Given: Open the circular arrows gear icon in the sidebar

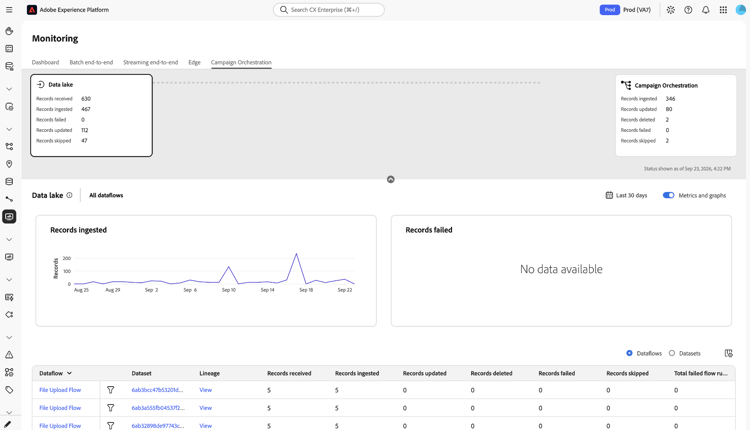Looking at the screenshot, I should [x=9, y=315].
